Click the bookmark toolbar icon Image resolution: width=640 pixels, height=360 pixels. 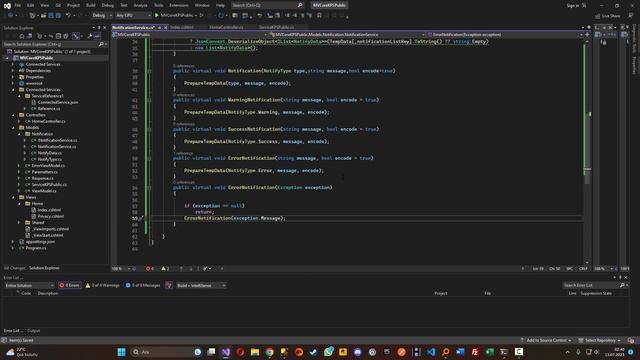coord(319,16)
